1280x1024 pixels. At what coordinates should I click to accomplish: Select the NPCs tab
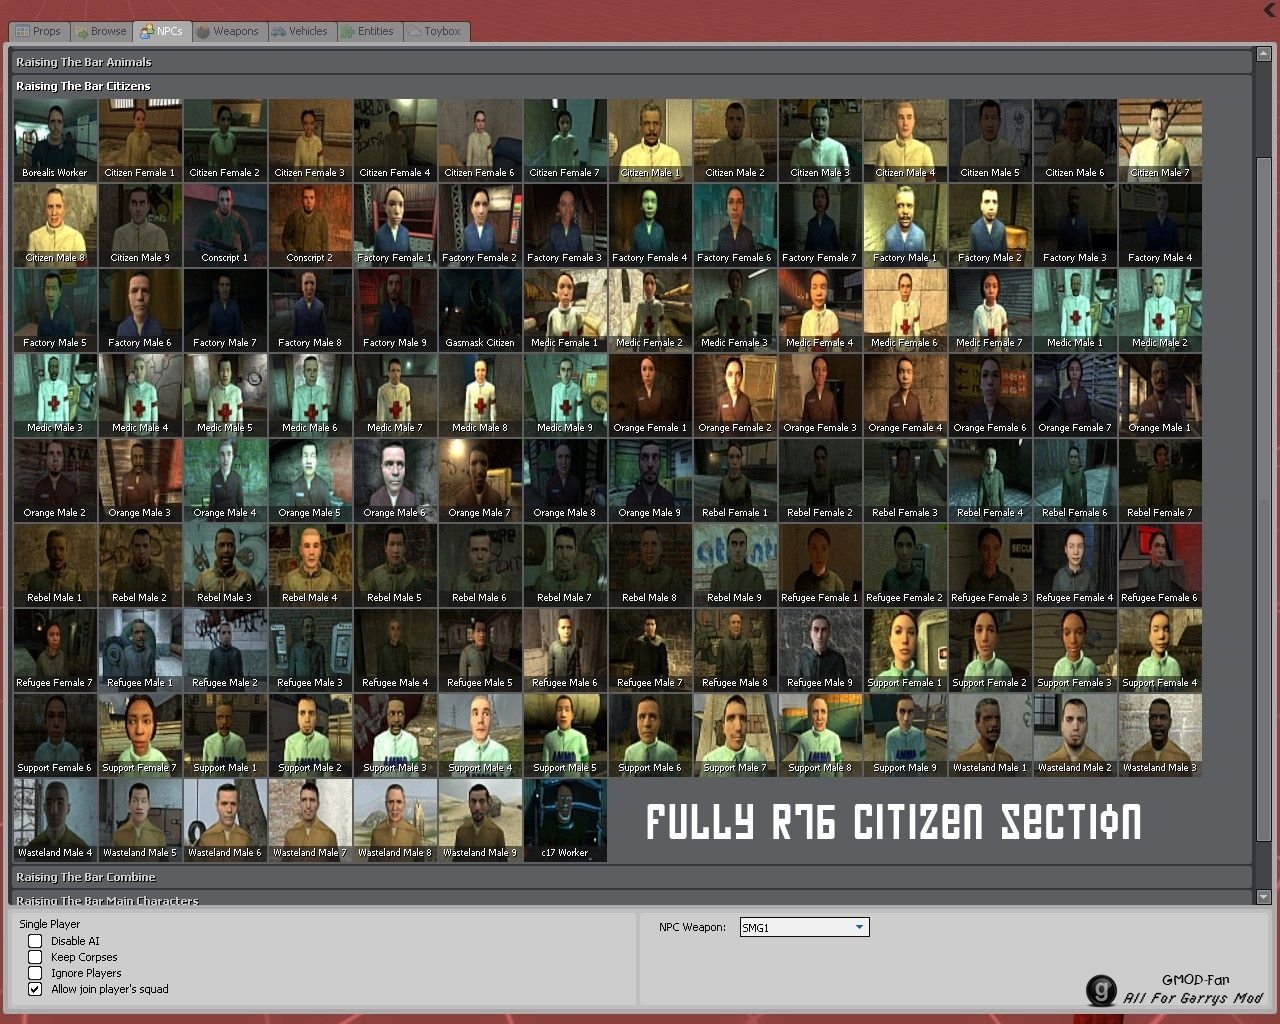pyautogui.click(x=161, y=31)
